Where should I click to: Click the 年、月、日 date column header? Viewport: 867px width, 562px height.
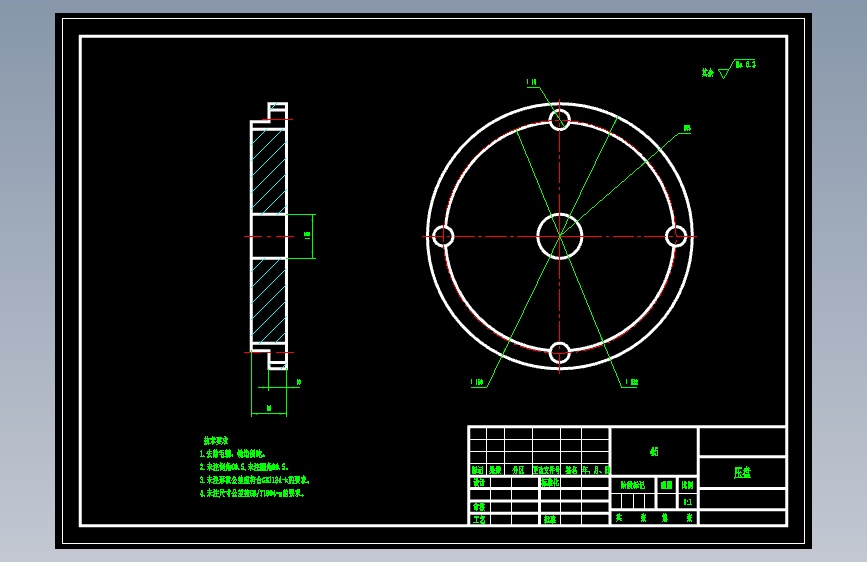click(596, 470)
